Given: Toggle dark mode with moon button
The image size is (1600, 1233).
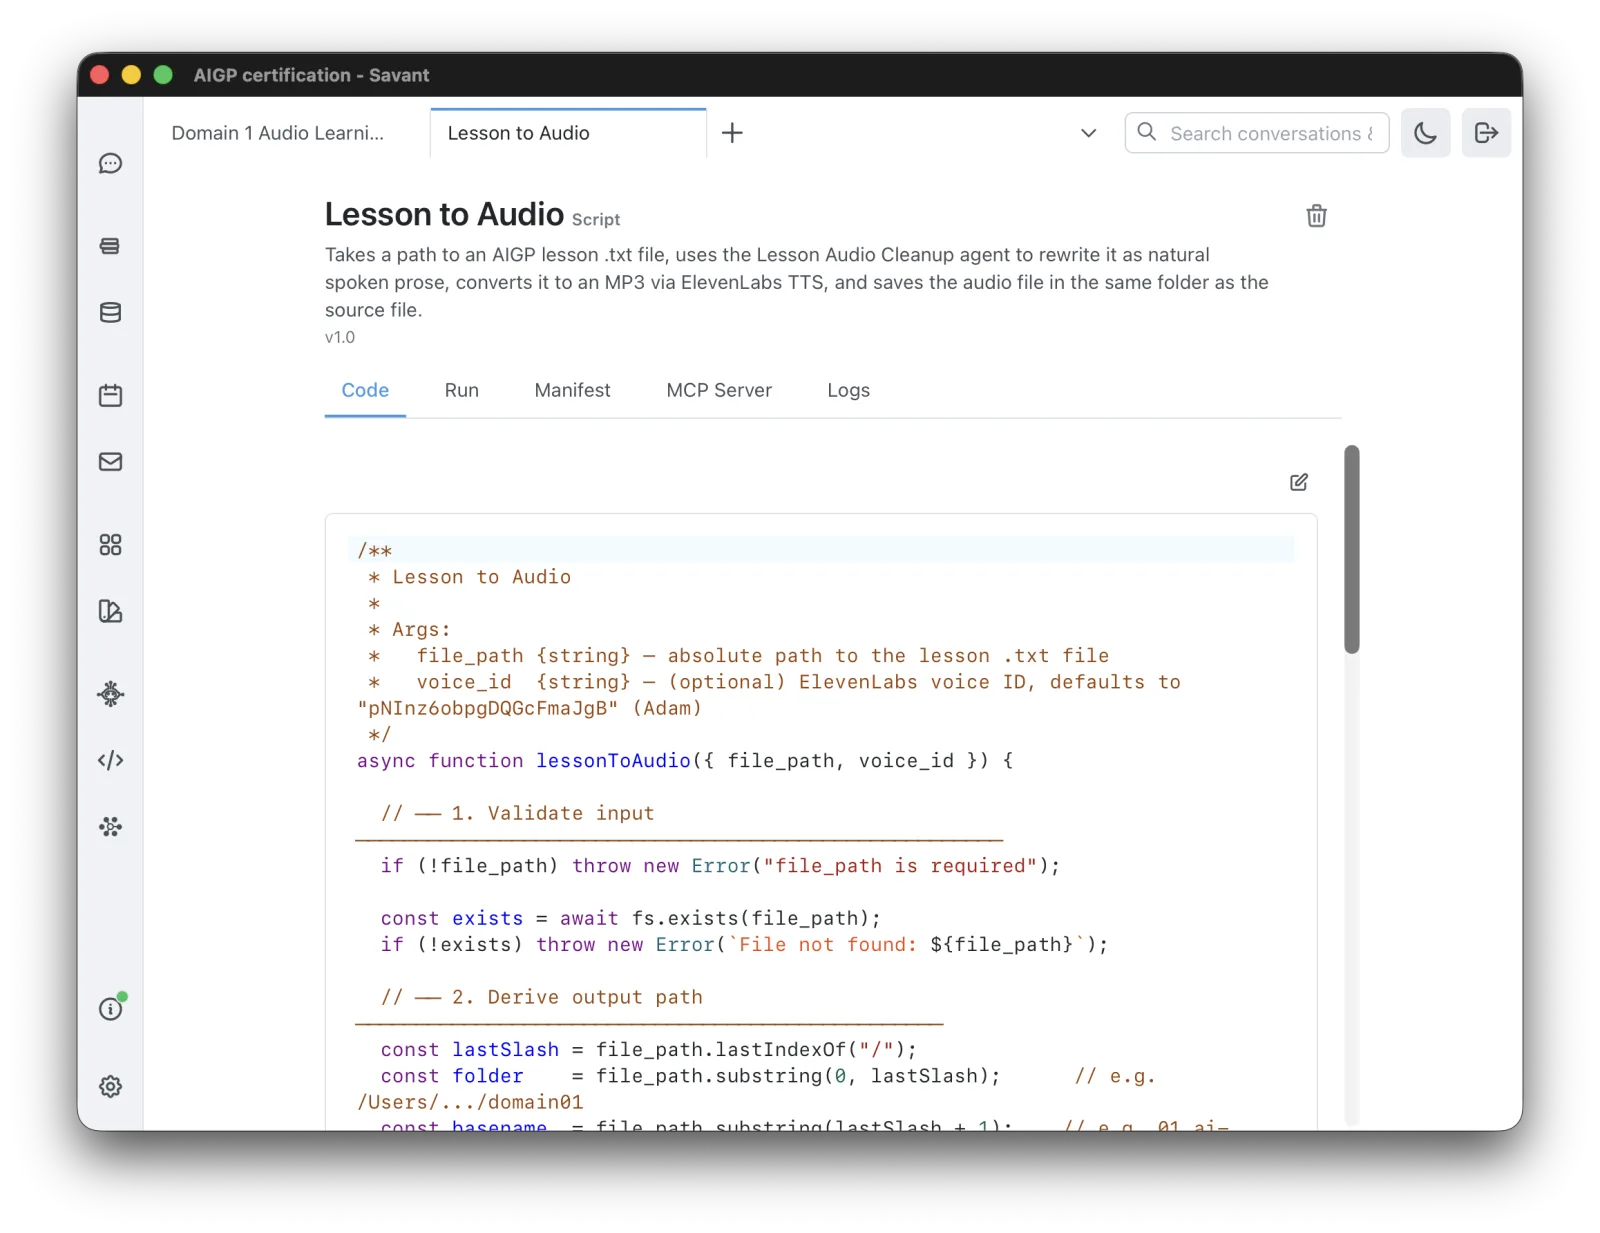Looking at the screenshot, I should coord(1425,133).
